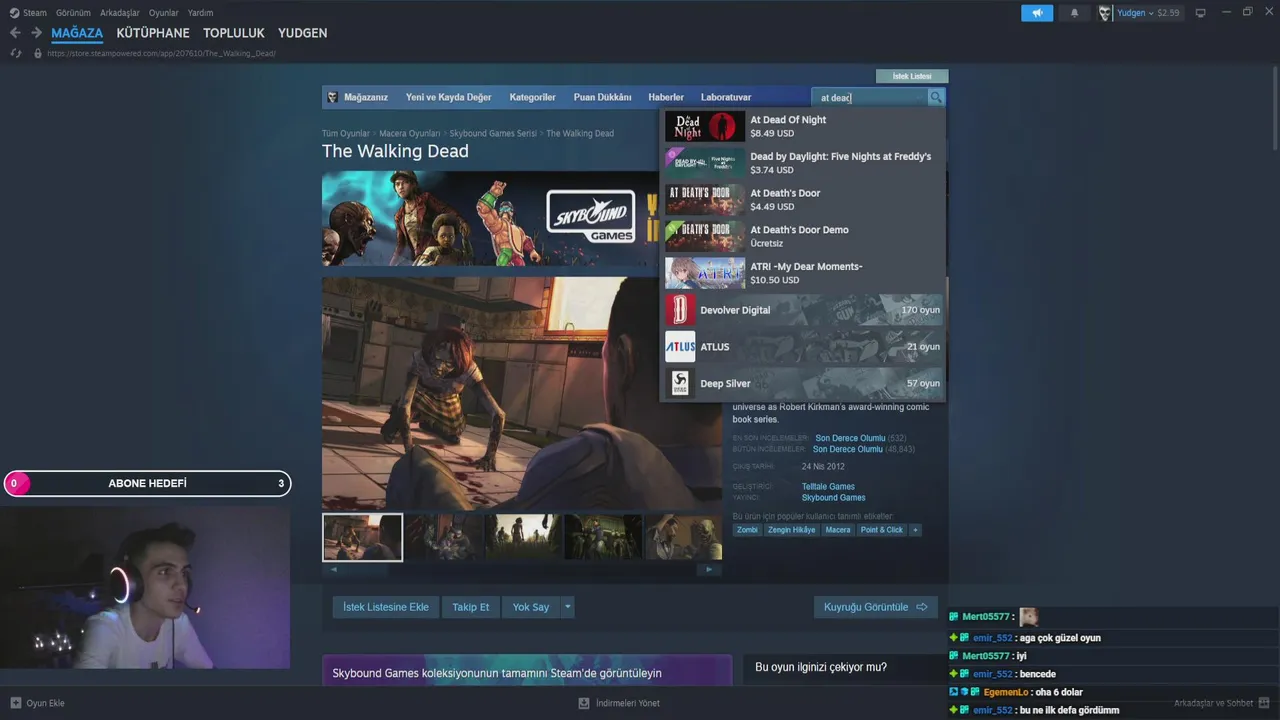Open the Oyunlar menu
This screenshot has height=720, width=1280.
(164, 13)
